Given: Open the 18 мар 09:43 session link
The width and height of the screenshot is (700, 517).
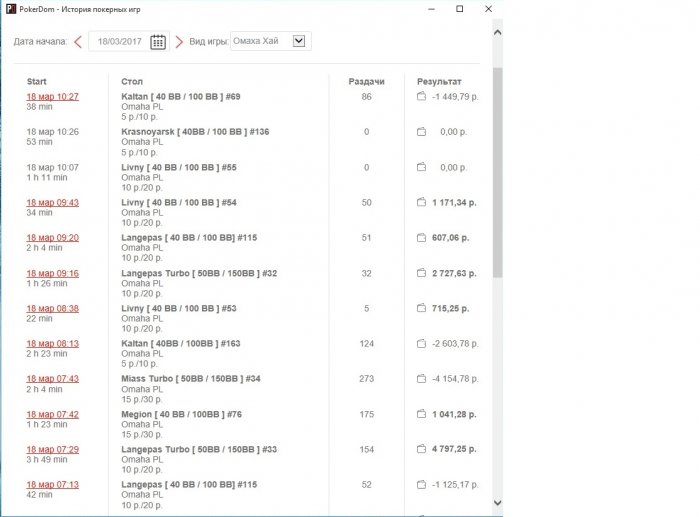Looking at the screenshot, I should (x=52, y=203).
